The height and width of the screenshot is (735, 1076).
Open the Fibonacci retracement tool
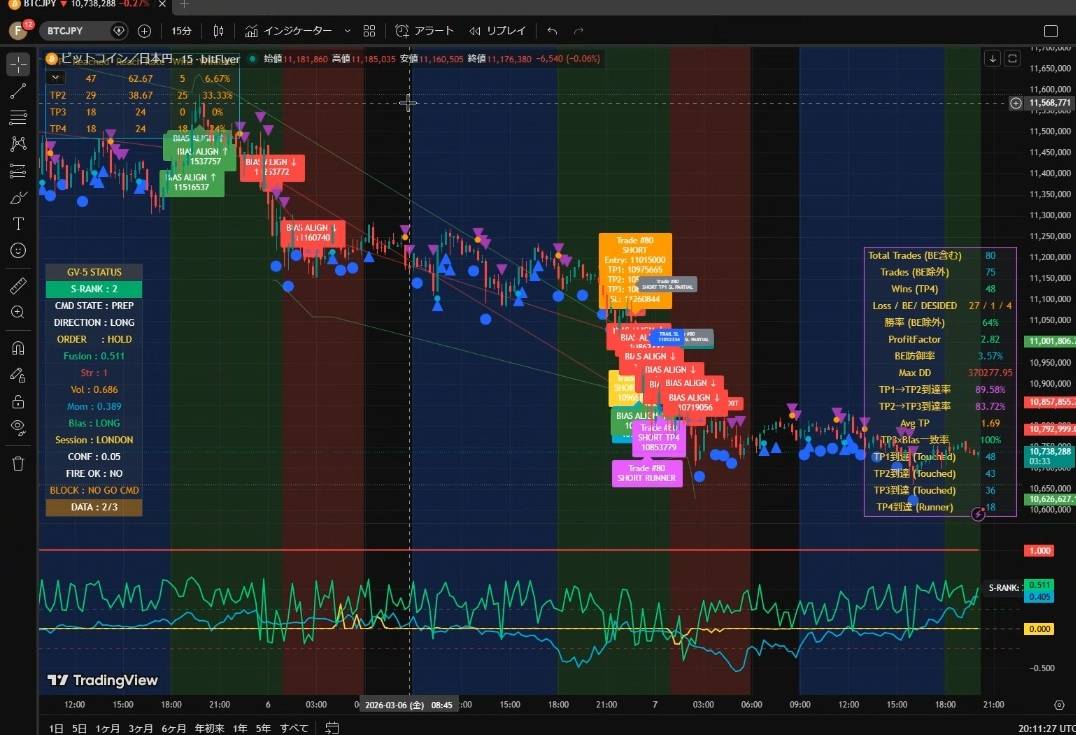pyautogui.click(x=18, y=118)
